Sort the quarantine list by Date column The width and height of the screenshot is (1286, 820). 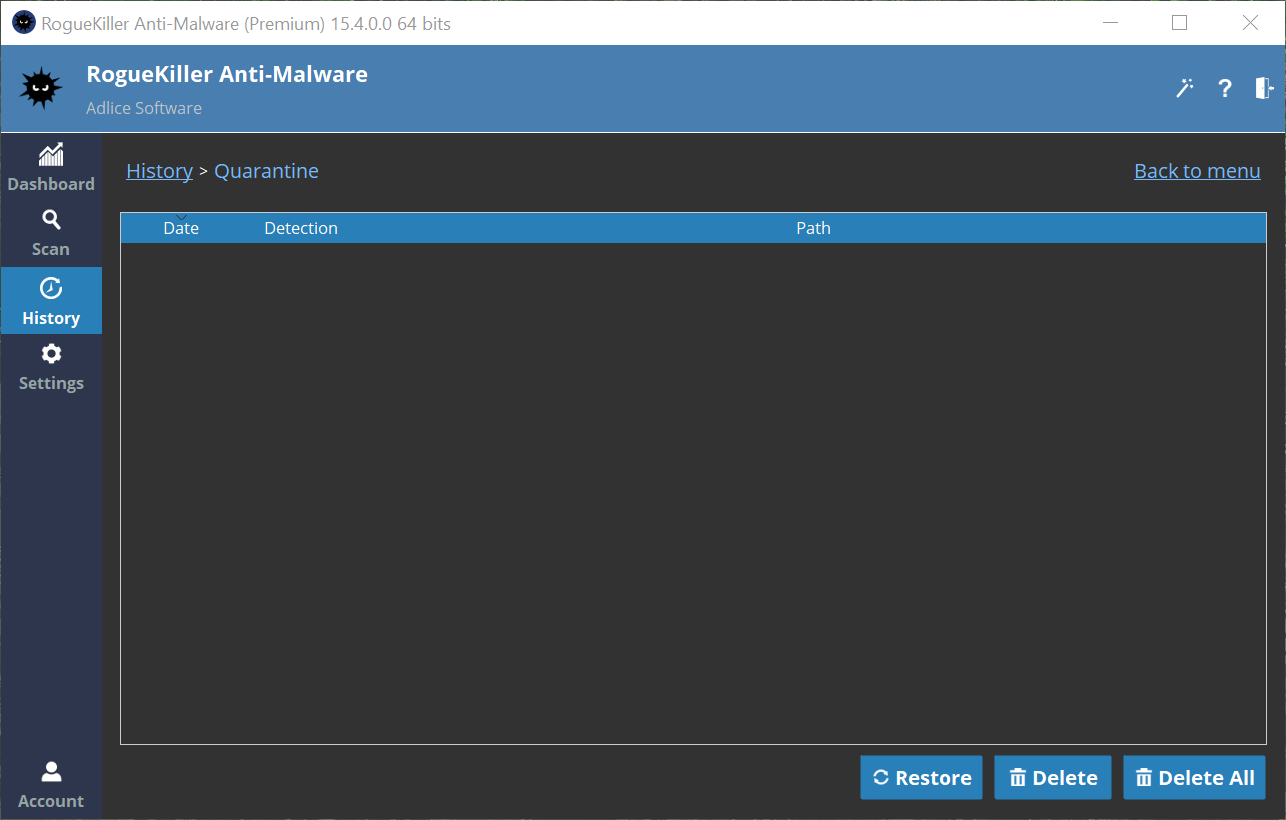(x=181, y=228)
